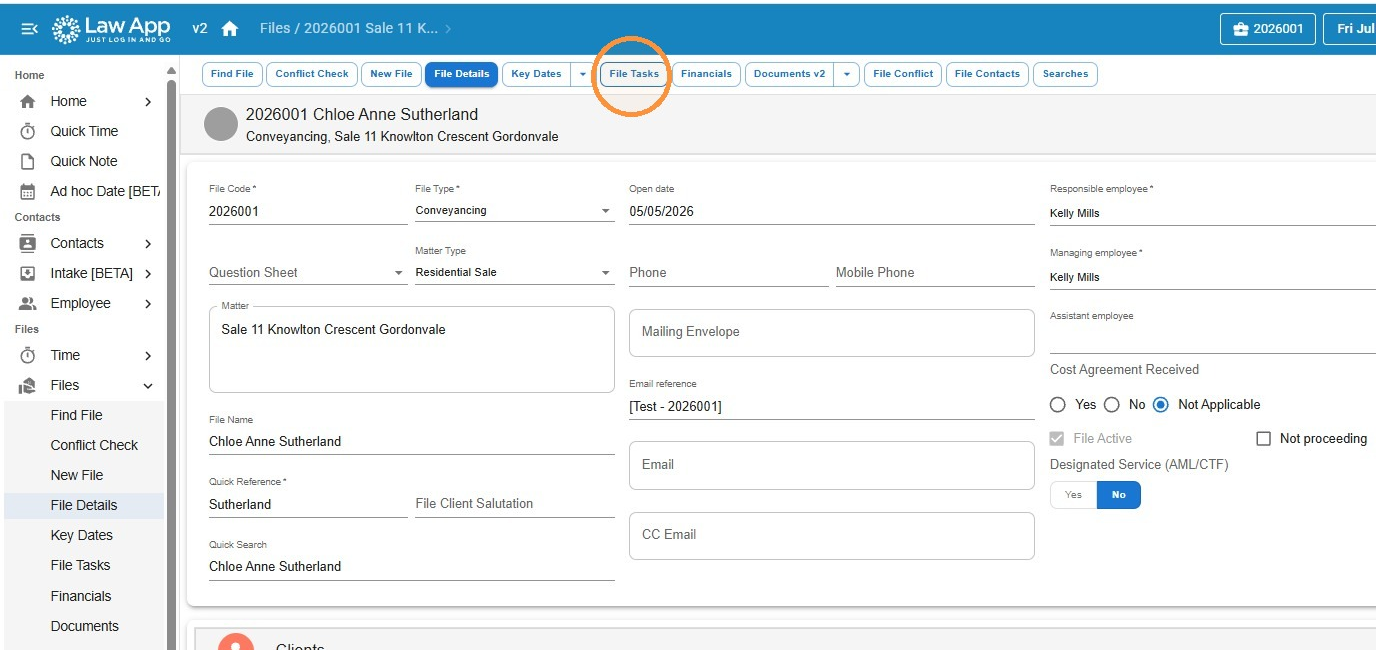
Task: Open the Financials toolbar tab
Action: tap(706, 74)
